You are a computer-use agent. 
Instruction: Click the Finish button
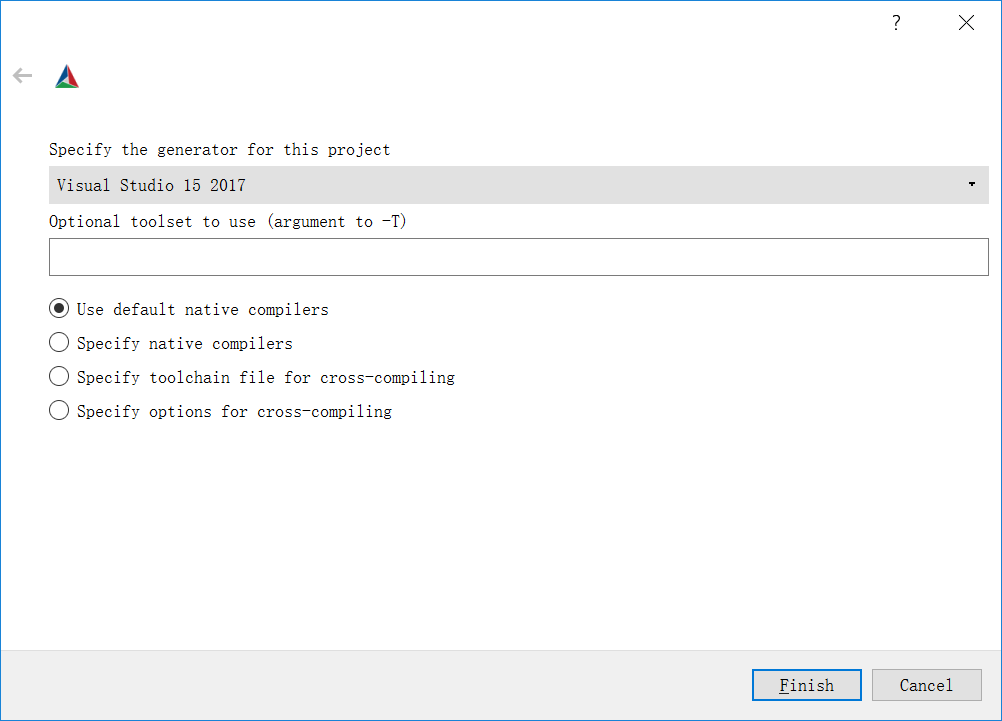(806, 685)
